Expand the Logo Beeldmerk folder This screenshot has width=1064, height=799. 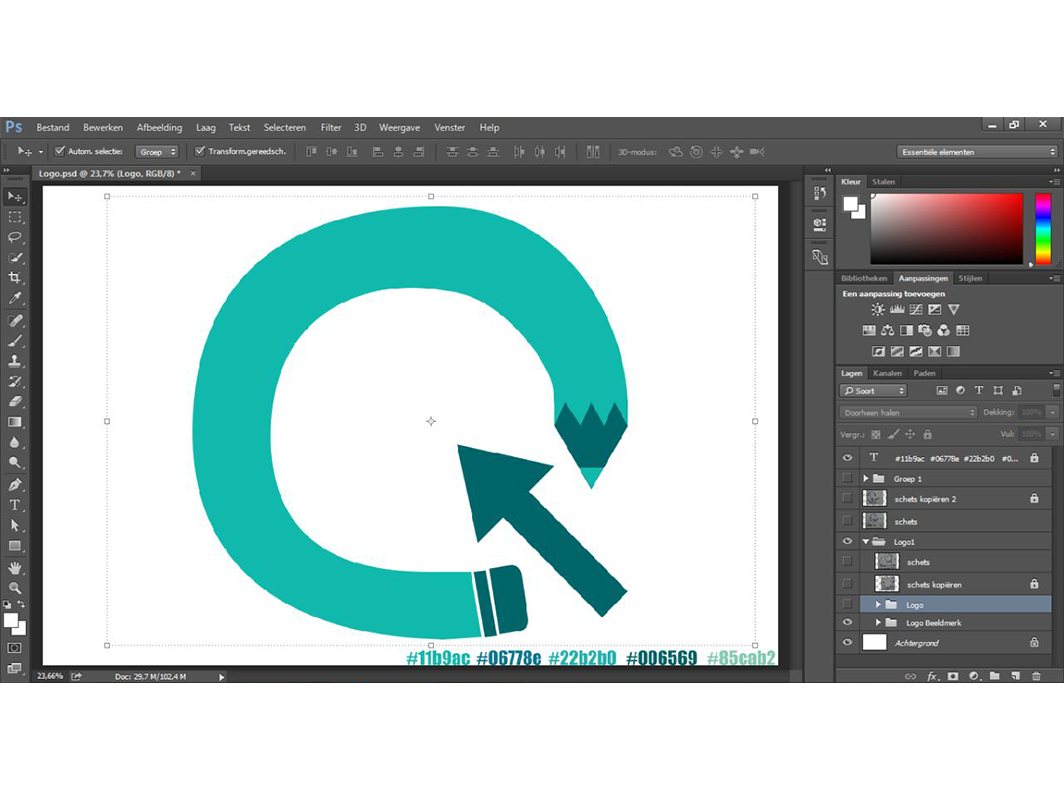click(x=878, y=623)
